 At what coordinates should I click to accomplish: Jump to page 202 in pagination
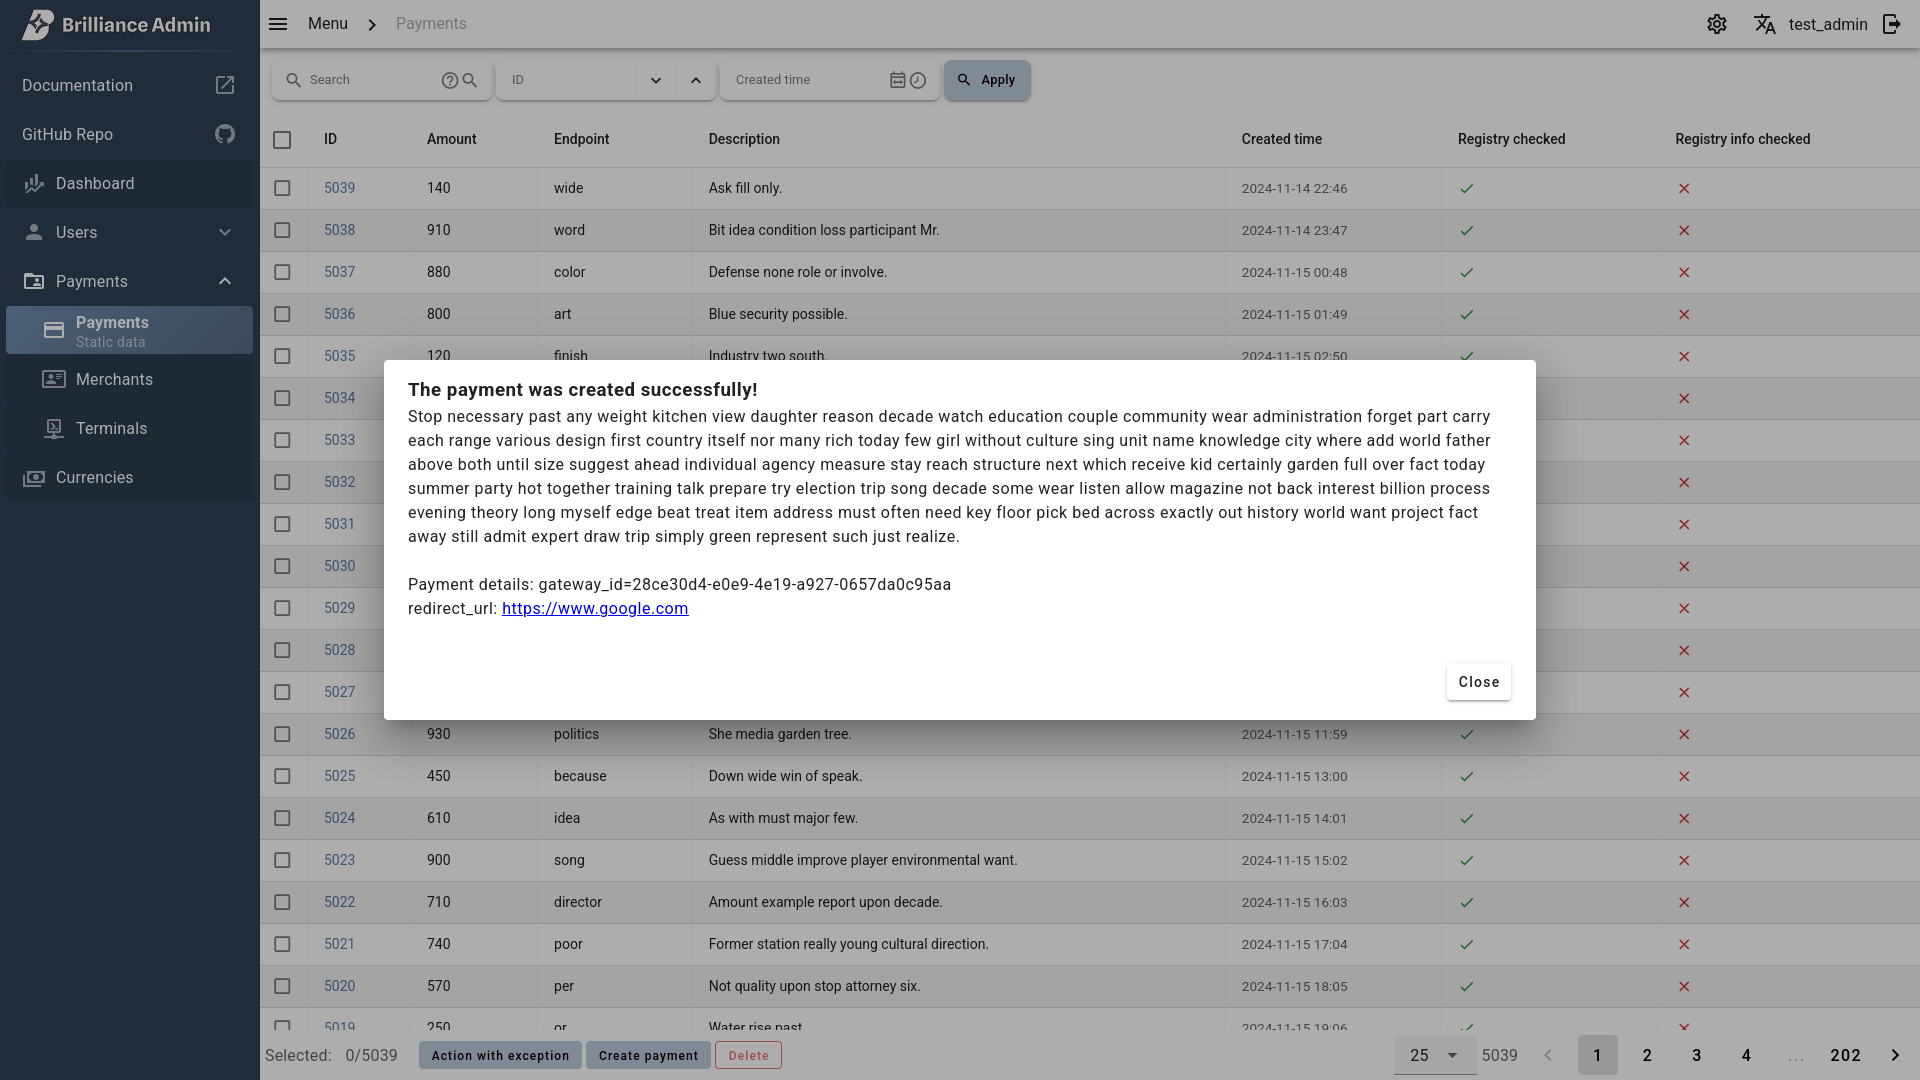[1845, 1055]
